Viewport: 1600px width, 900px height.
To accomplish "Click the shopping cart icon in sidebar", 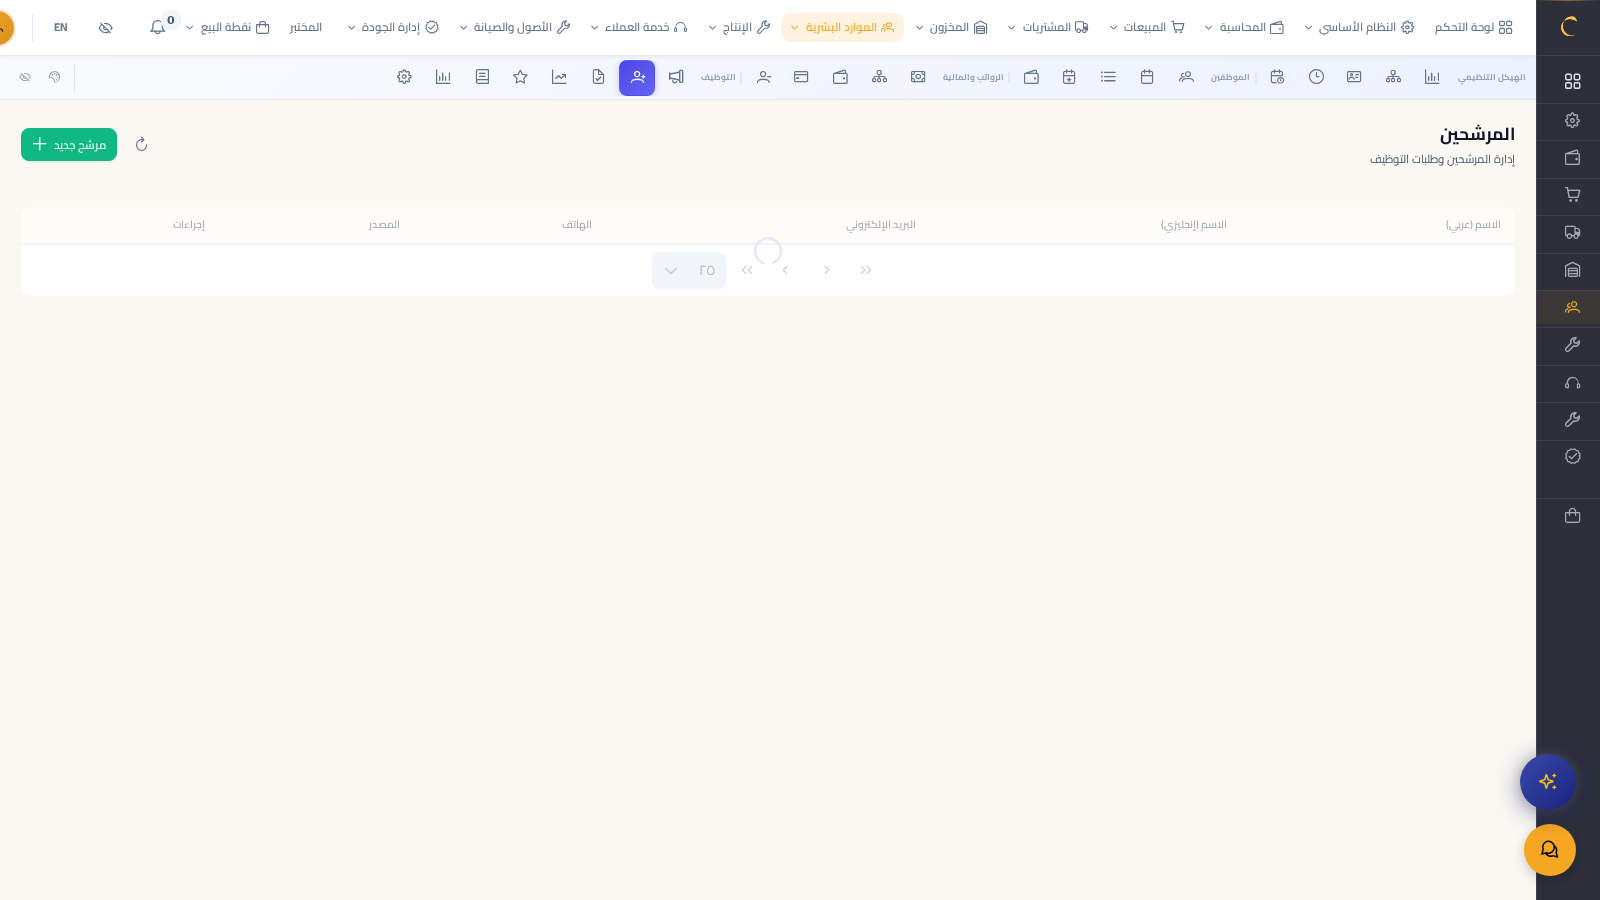I will (x=1572, y=195).
